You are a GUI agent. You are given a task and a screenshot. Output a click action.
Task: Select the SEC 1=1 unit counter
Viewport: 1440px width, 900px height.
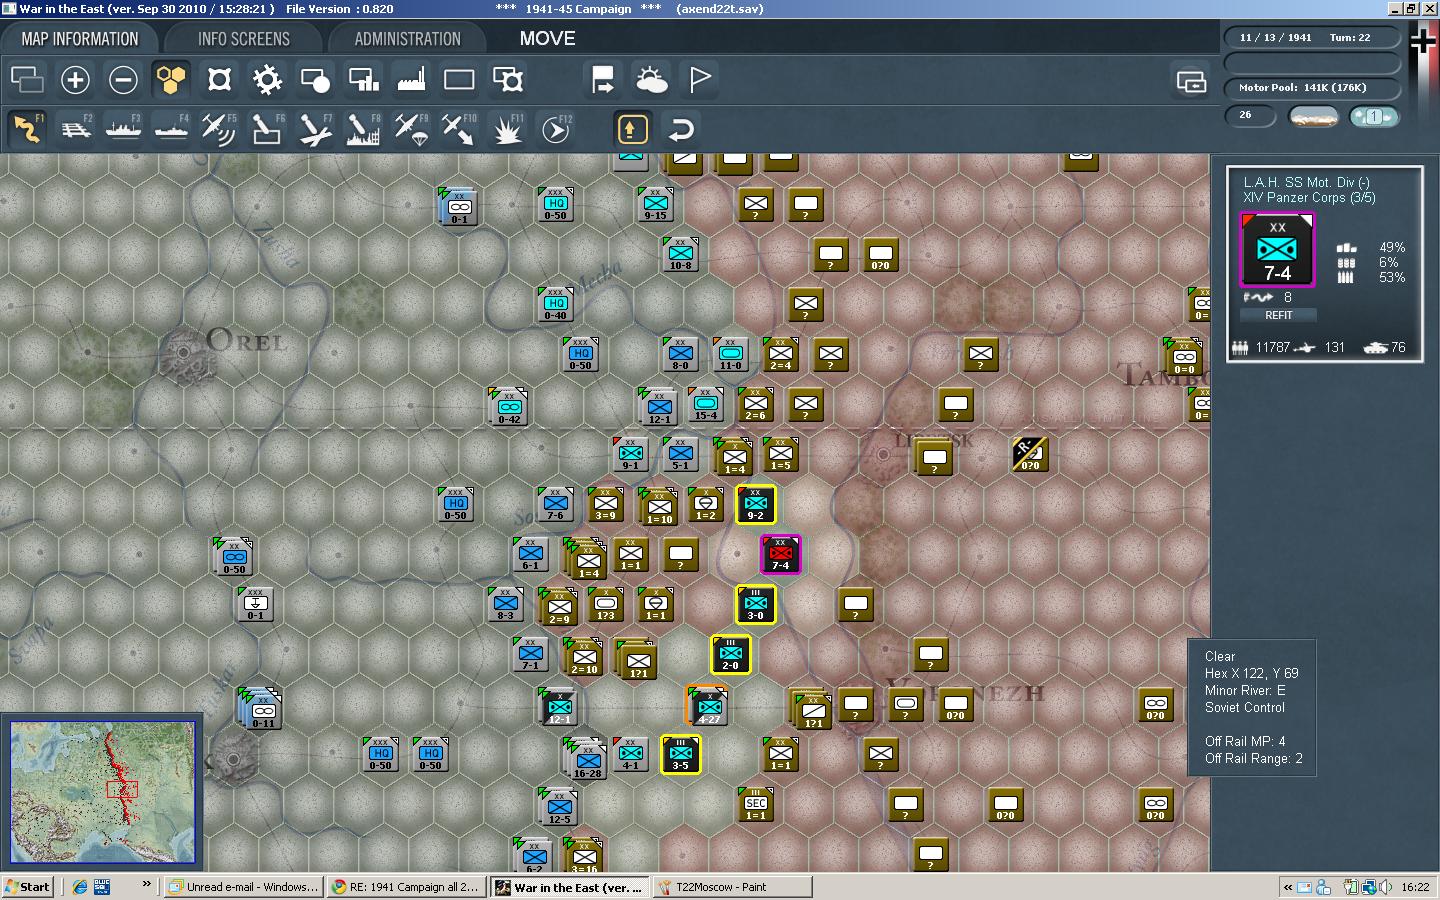coord(755,804)
